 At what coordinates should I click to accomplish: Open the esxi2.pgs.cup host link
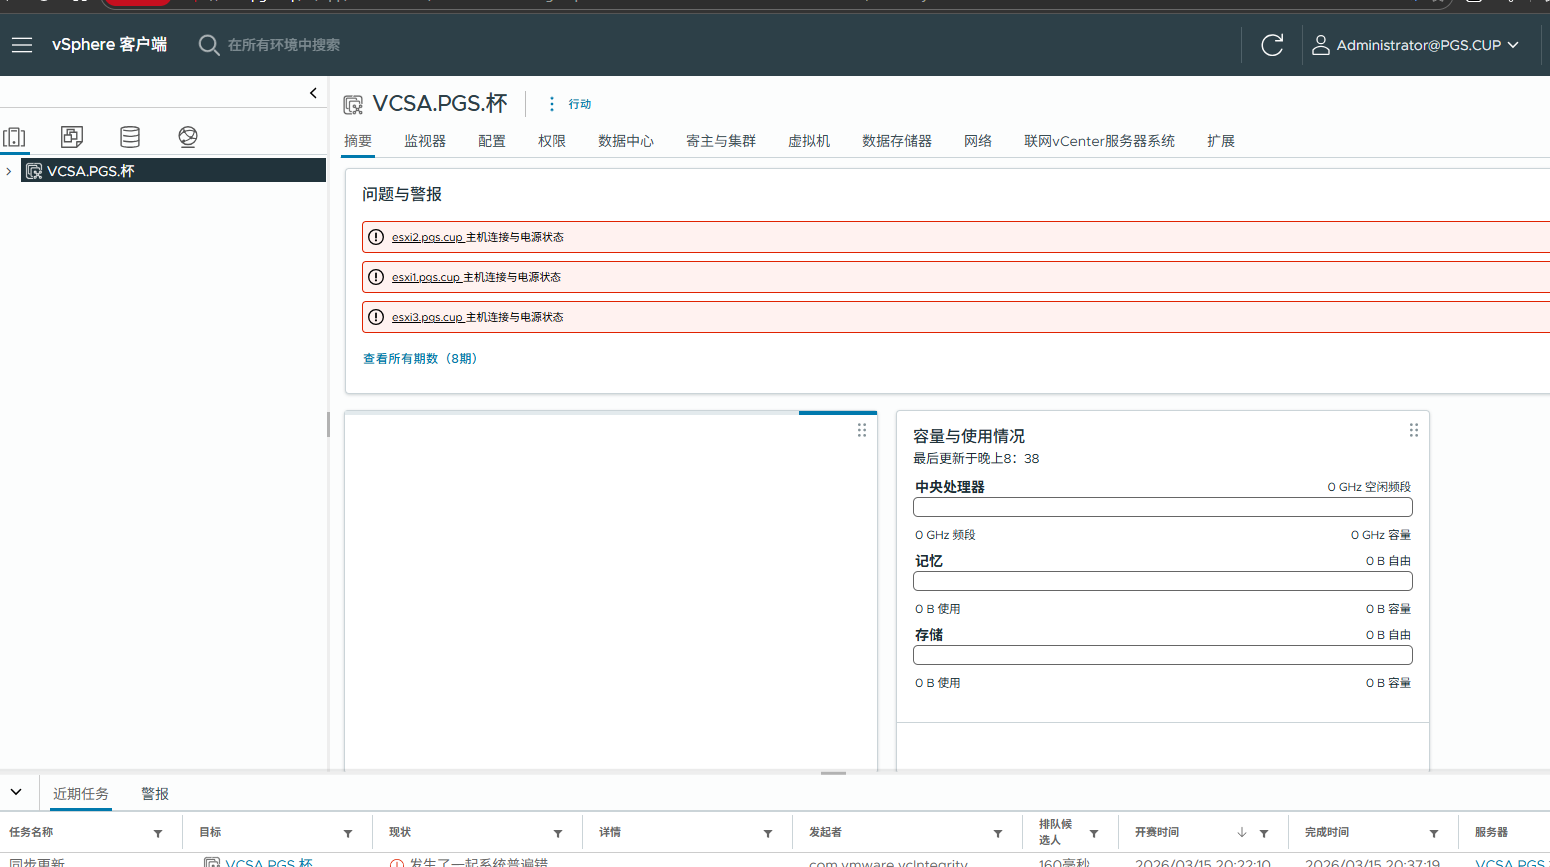click(427, 237)
